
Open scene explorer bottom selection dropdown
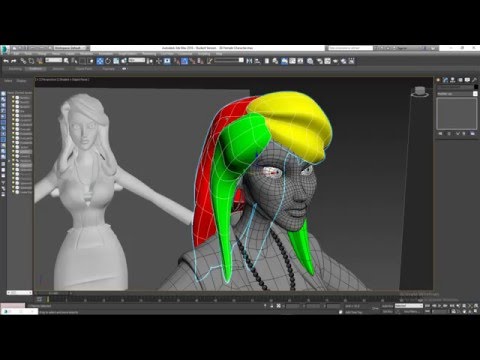pos(19,292)
